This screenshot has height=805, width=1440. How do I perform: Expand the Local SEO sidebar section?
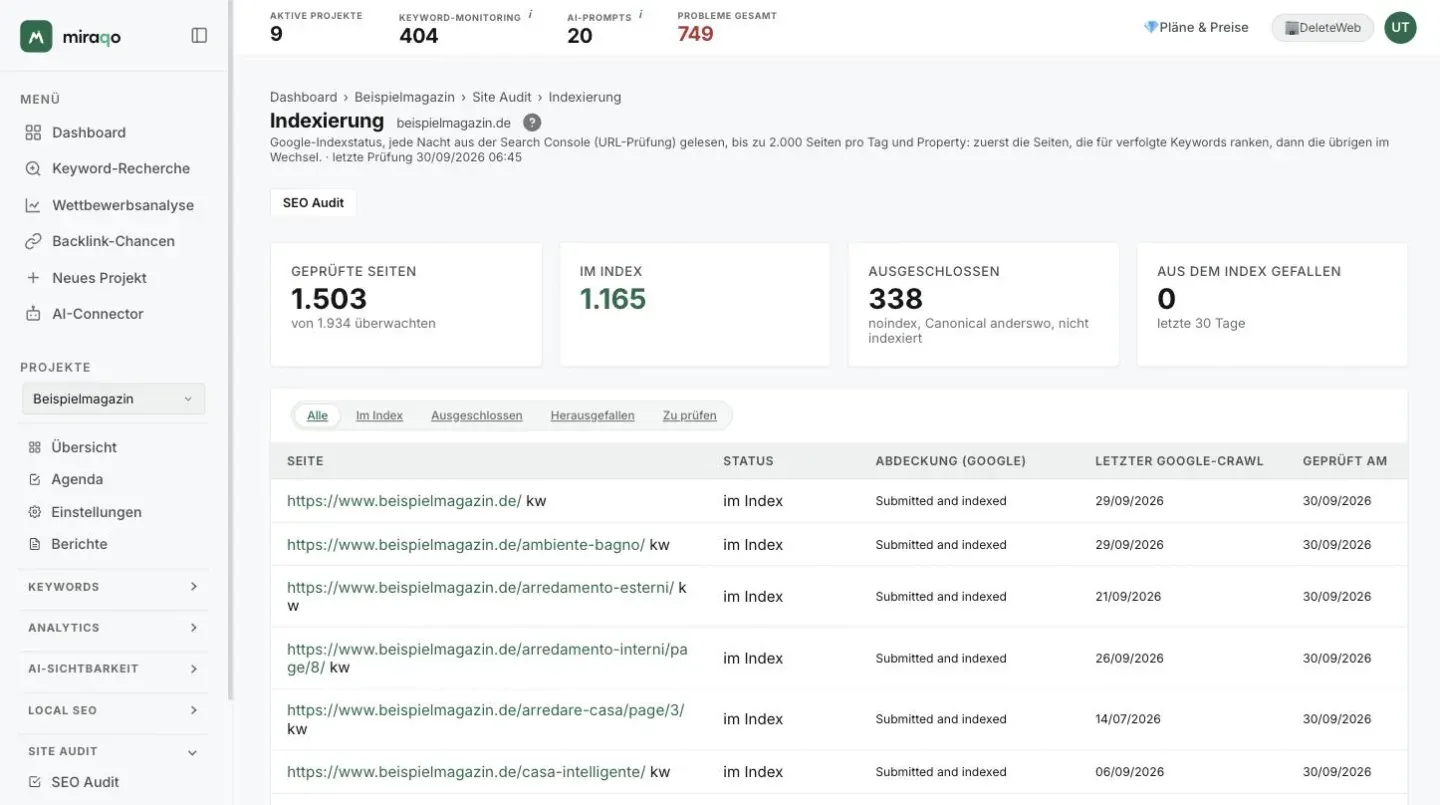[113, 710]
